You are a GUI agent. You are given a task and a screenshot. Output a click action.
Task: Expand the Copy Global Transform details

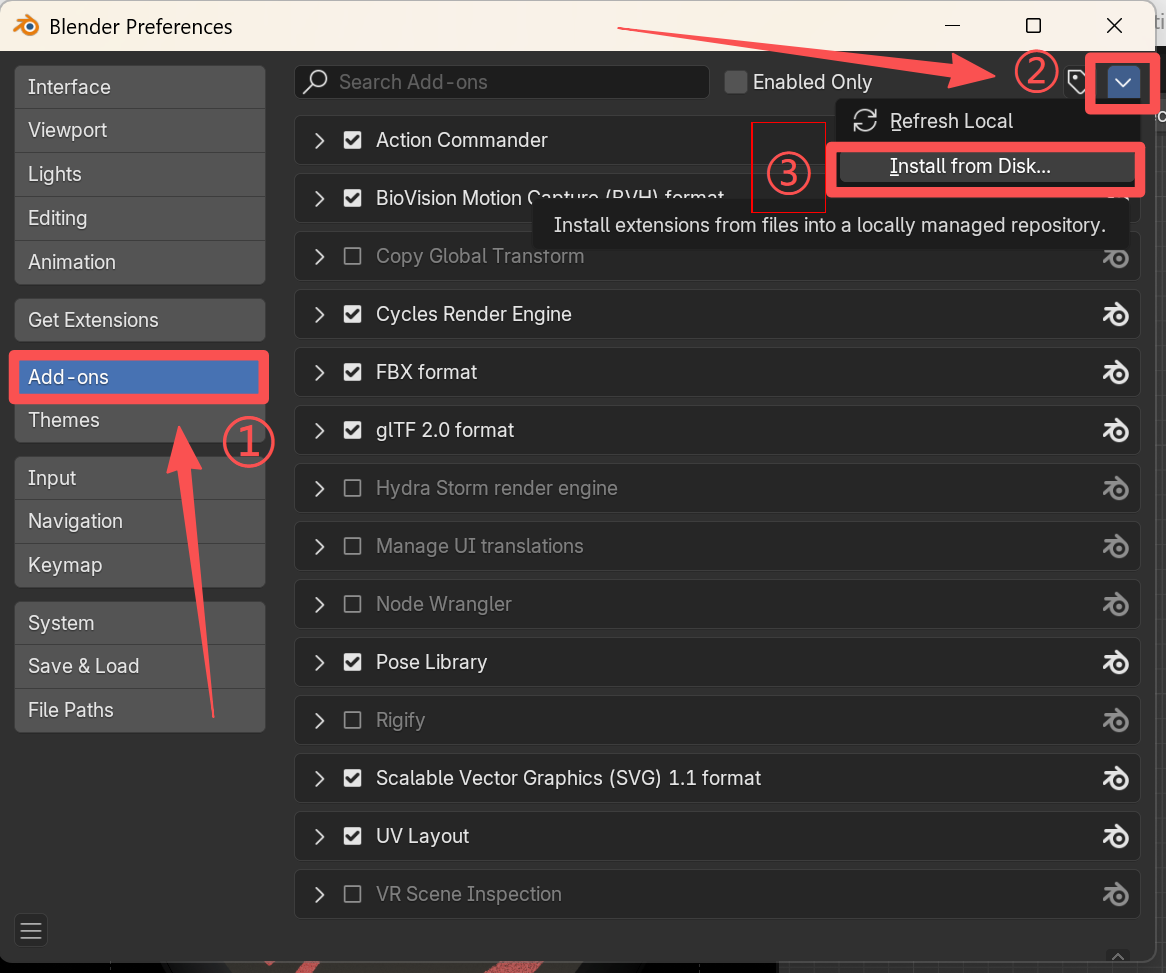pos(319,256)
